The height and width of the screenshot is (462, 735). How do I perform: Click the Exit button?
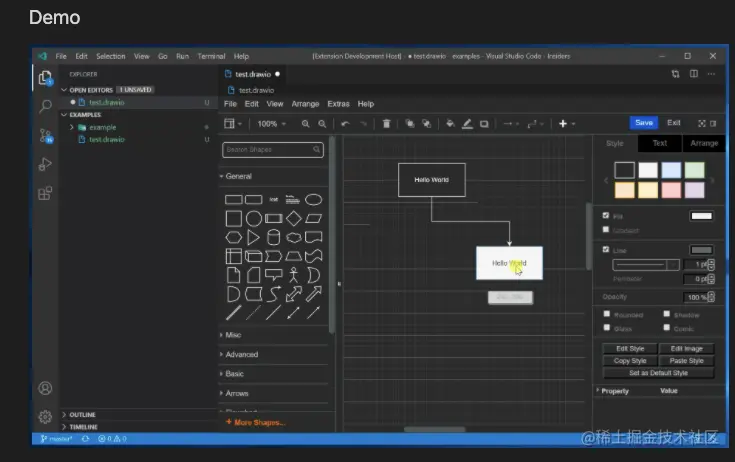[x=674, y=123]
